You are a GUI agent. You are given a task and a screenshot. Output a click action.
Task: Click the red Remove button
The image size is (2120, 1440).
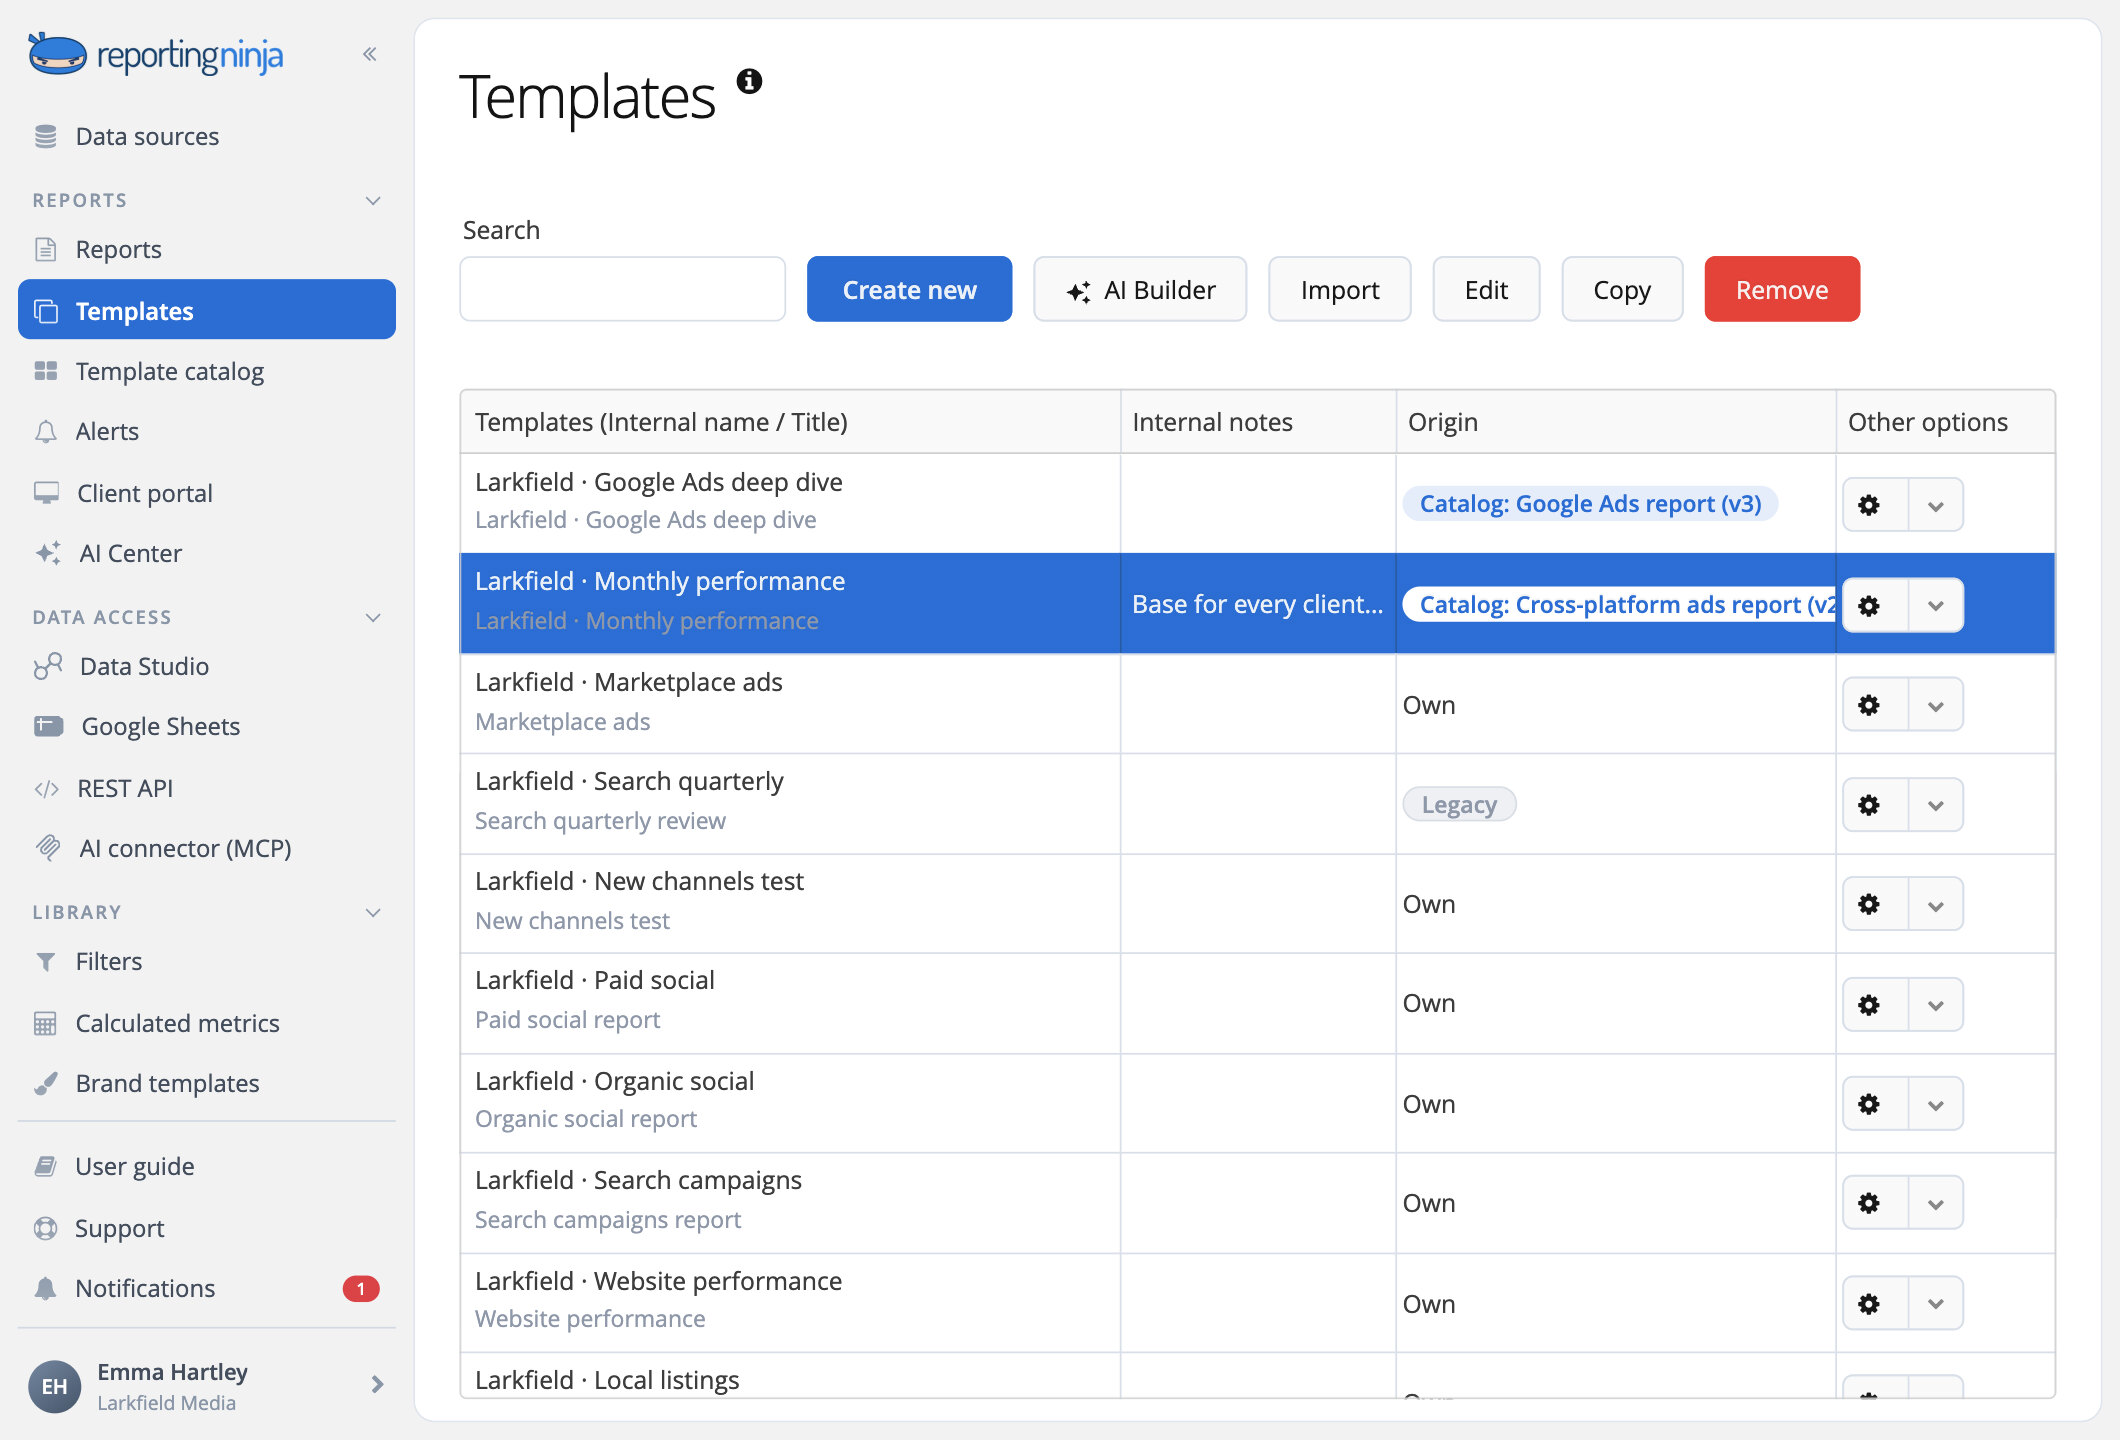pyautogui.click(x=1782, y=289)
